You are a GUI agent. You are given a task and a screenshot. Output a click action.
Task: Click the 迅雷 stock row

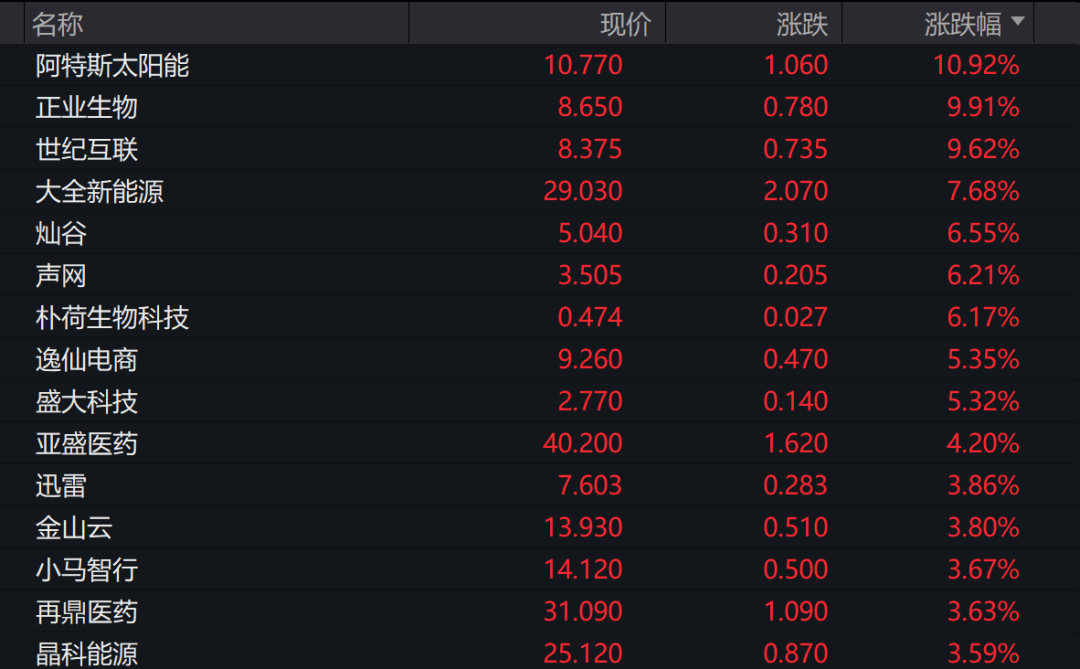[x=61, y=486]
